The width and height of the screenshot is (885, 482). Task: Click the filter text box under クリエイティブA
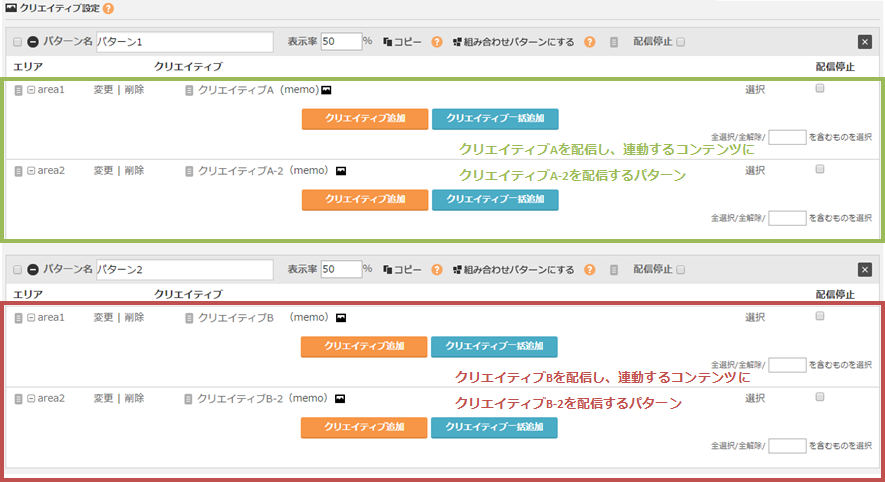[x=787, y=137]
